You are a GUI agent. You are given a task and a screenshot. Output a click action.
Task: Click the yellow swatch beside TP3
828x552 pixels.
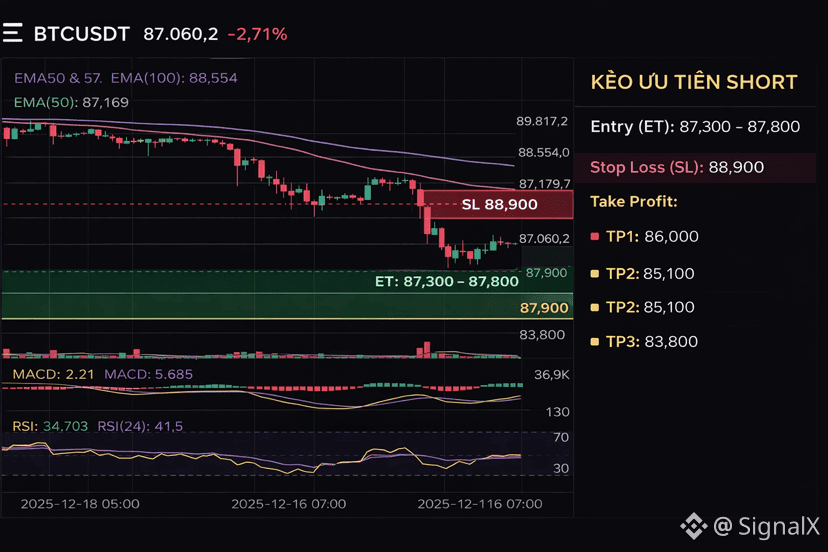click(595, 342)
